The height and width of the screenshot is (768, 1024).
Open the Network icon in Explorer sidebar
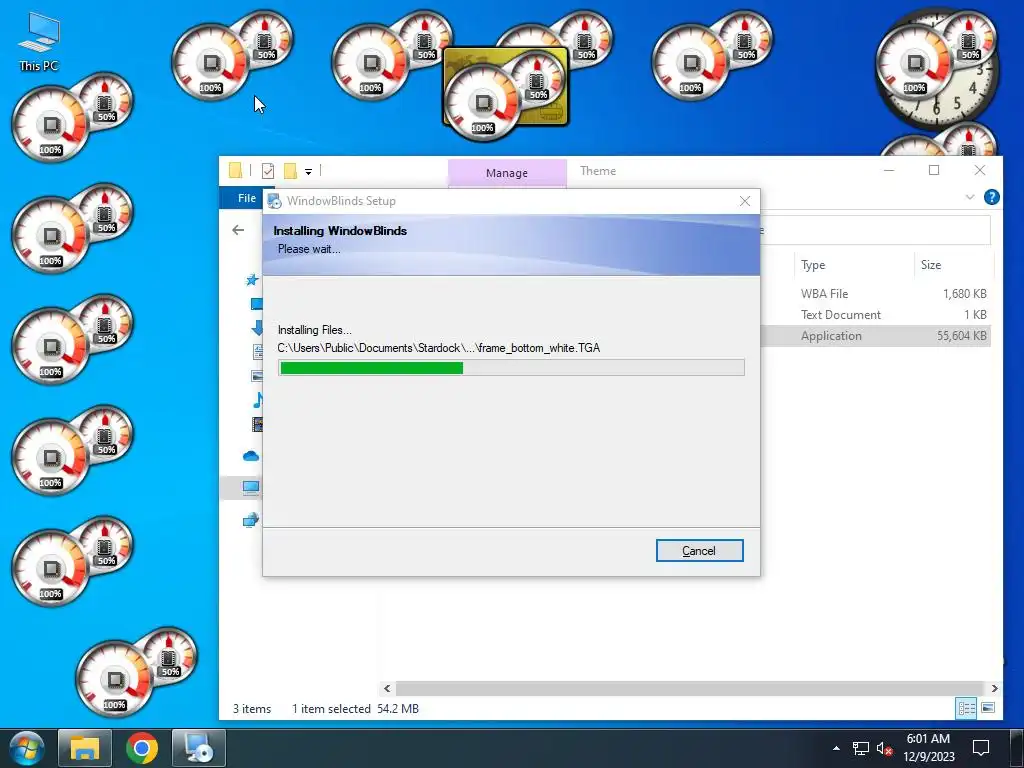pos(251,520)
